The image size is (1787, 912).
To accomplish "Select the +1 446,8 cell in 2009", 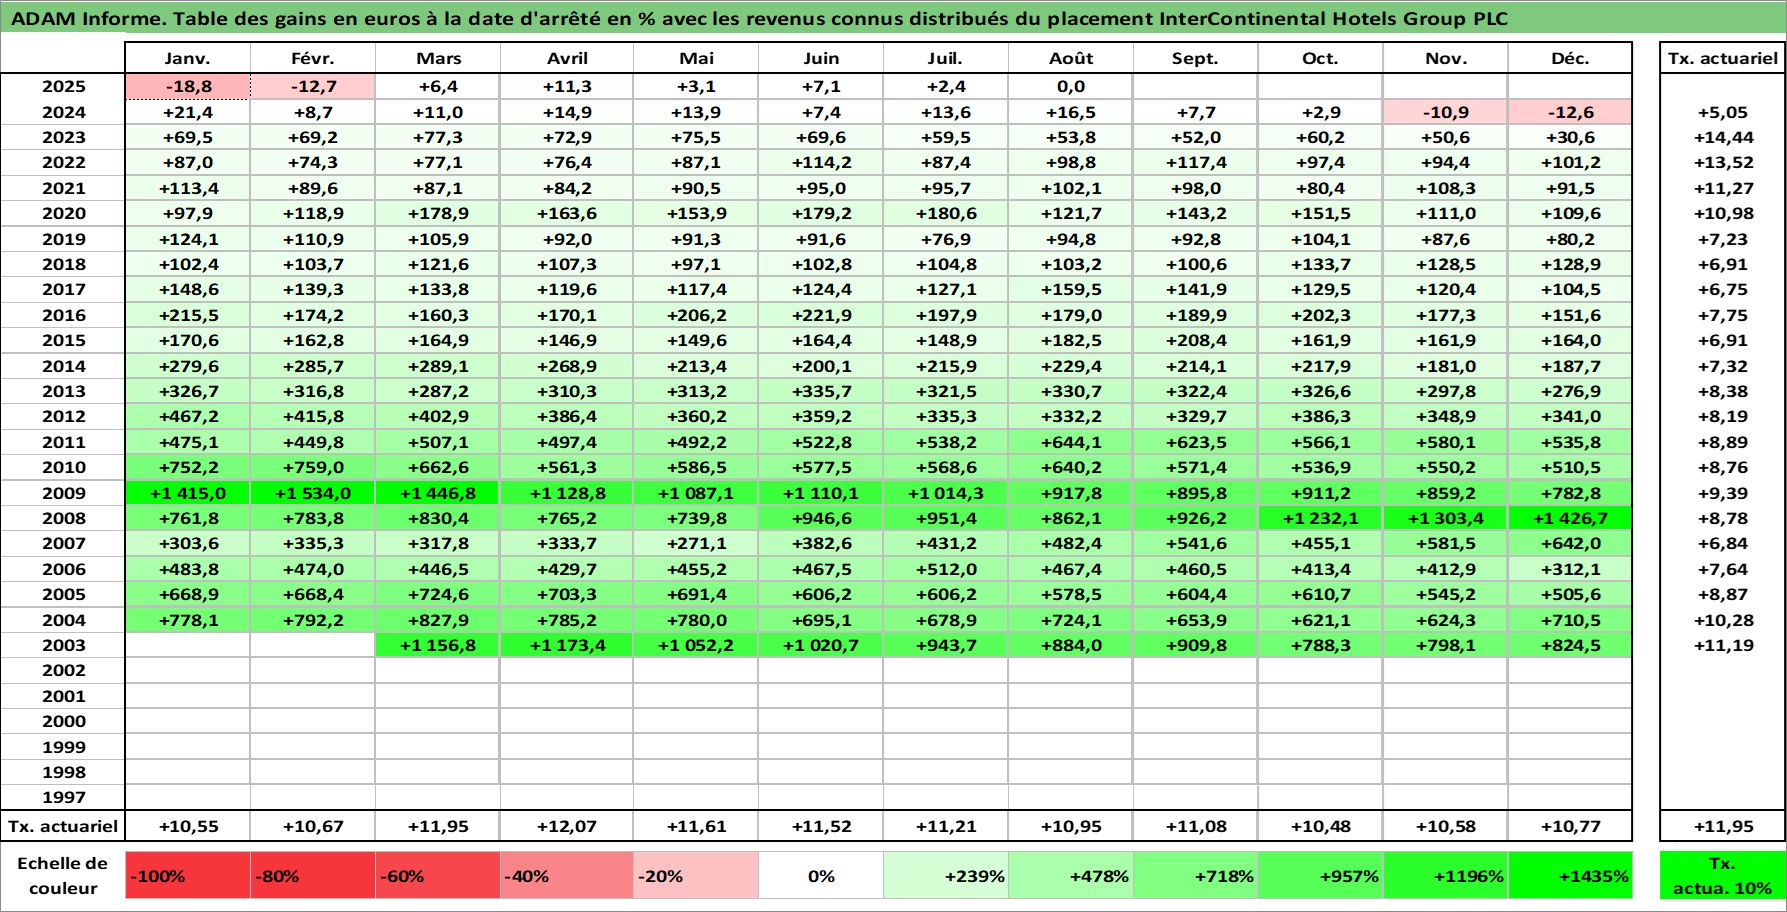I will click(437, 492).
